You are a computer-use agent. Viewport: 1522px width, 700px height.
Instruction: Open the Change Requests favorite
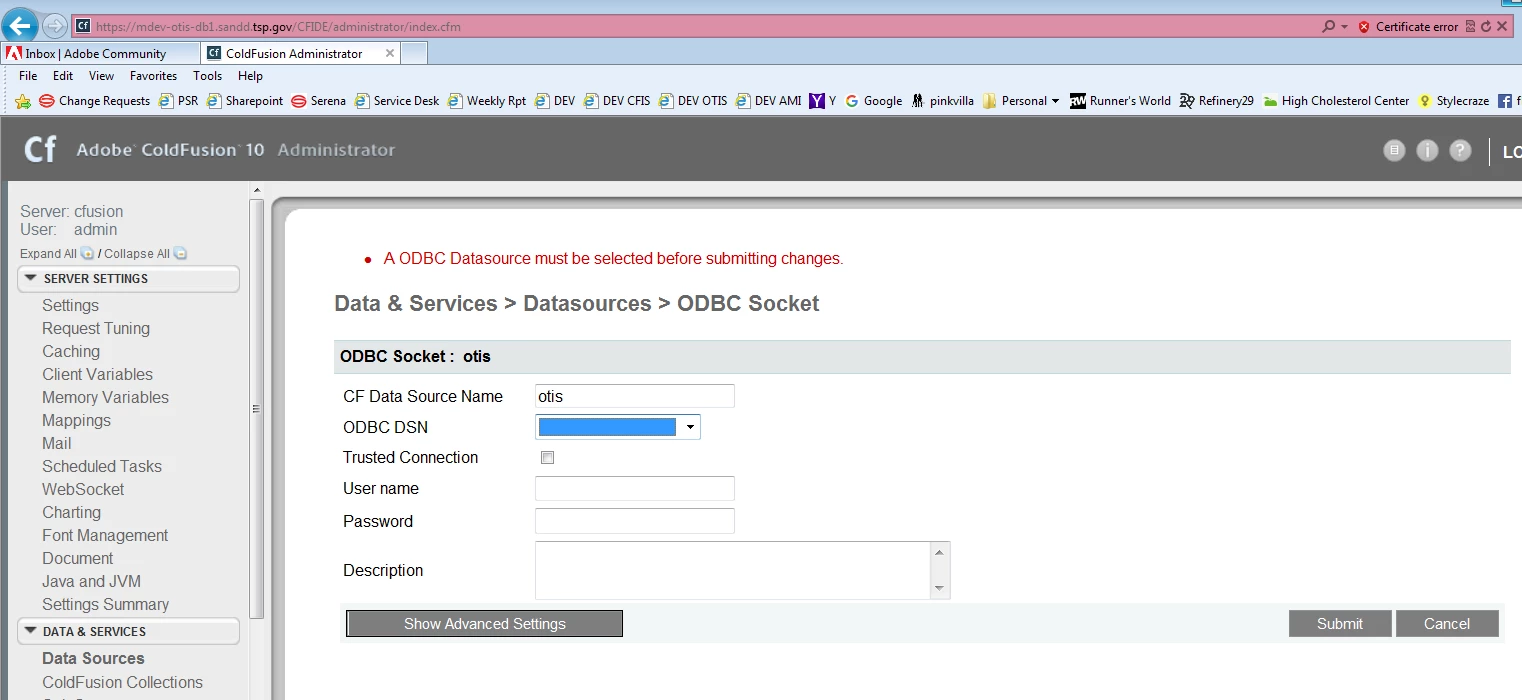[x=95, y=101]
